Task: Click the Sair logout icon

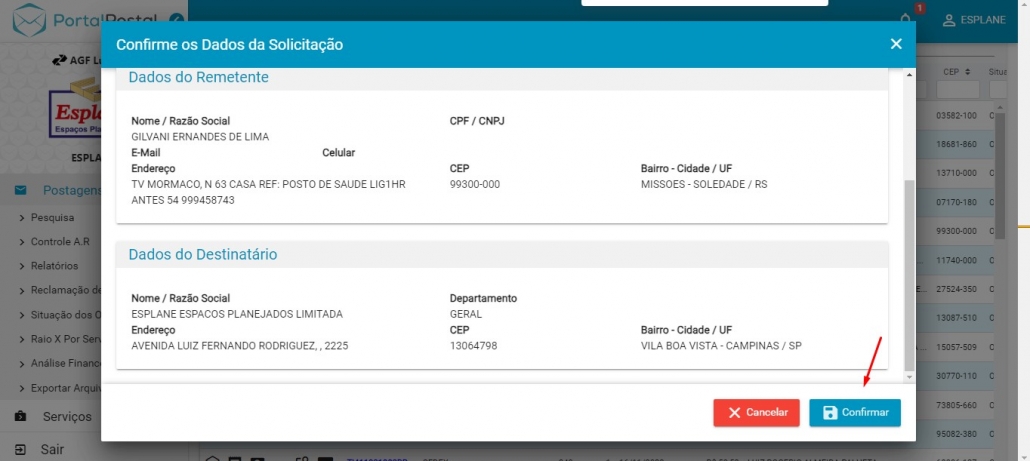Action: click(20, 449)
